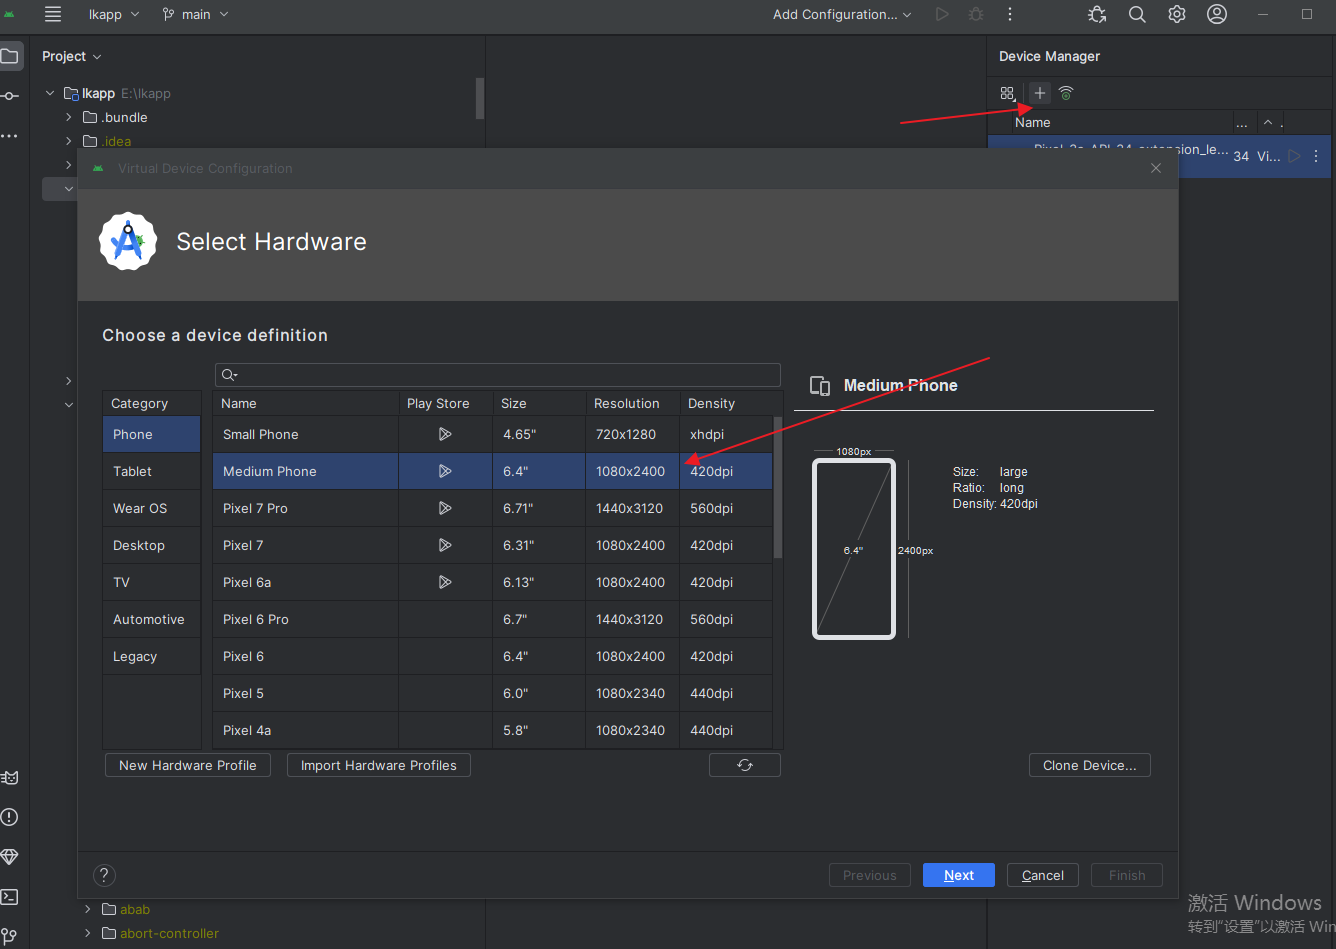Viewport: 1336px width, 949px height.
Task: Open the Terminal tool window icon
Action: pos(10,897)
